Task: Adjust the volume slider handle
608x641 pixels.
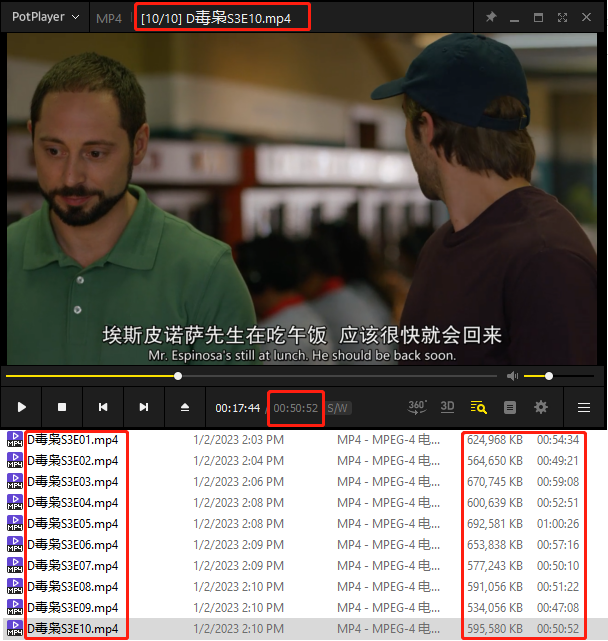Action: pos(549,376)
